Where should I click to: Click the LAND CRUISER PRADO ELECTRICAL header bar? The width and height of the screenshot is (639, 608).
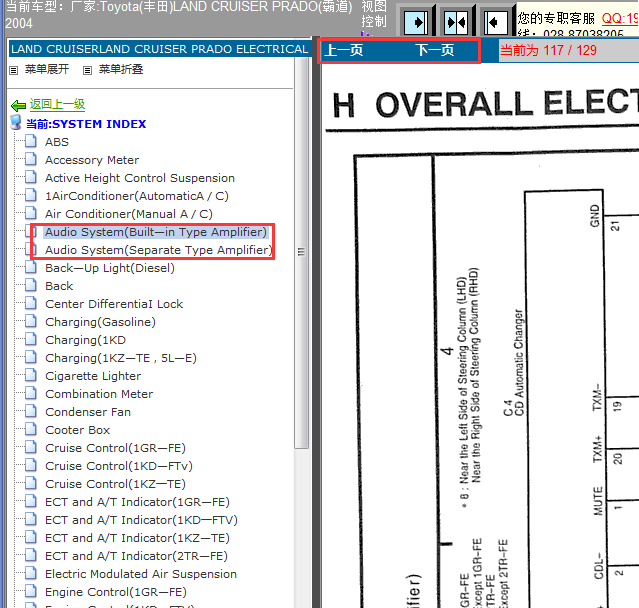[x=160, y=49]
